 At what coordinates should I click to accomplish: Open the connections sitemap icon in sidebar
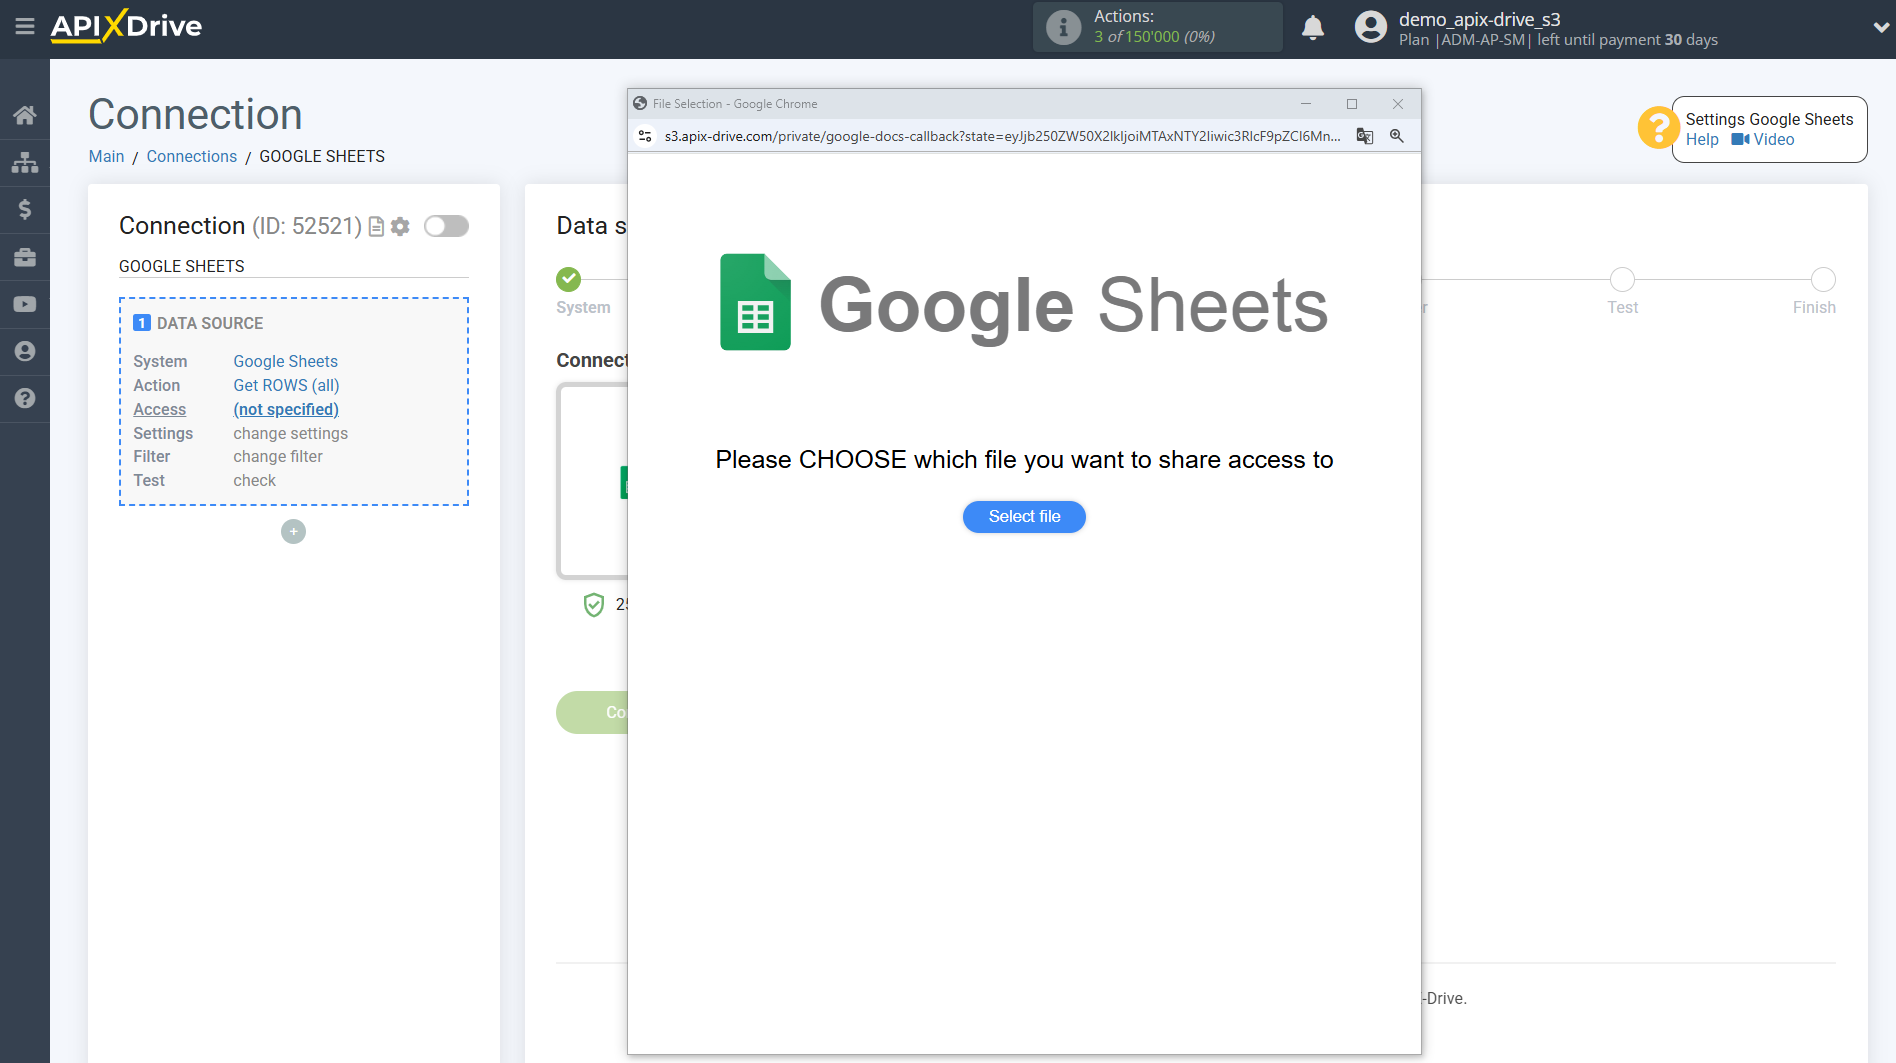click(x=25, y=162)
